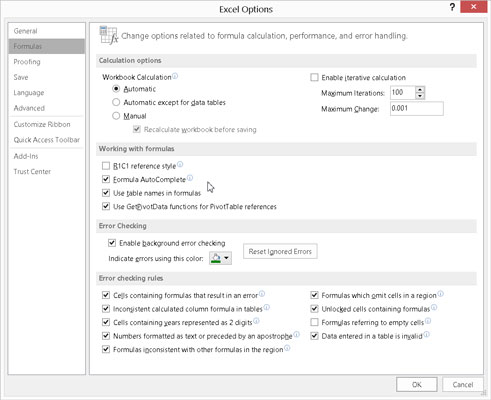Image resolution: width=491 pixels, height=400 pixels.
Task: Click info icon next to R1C1 reference style
Action: (x=180, y=164)
